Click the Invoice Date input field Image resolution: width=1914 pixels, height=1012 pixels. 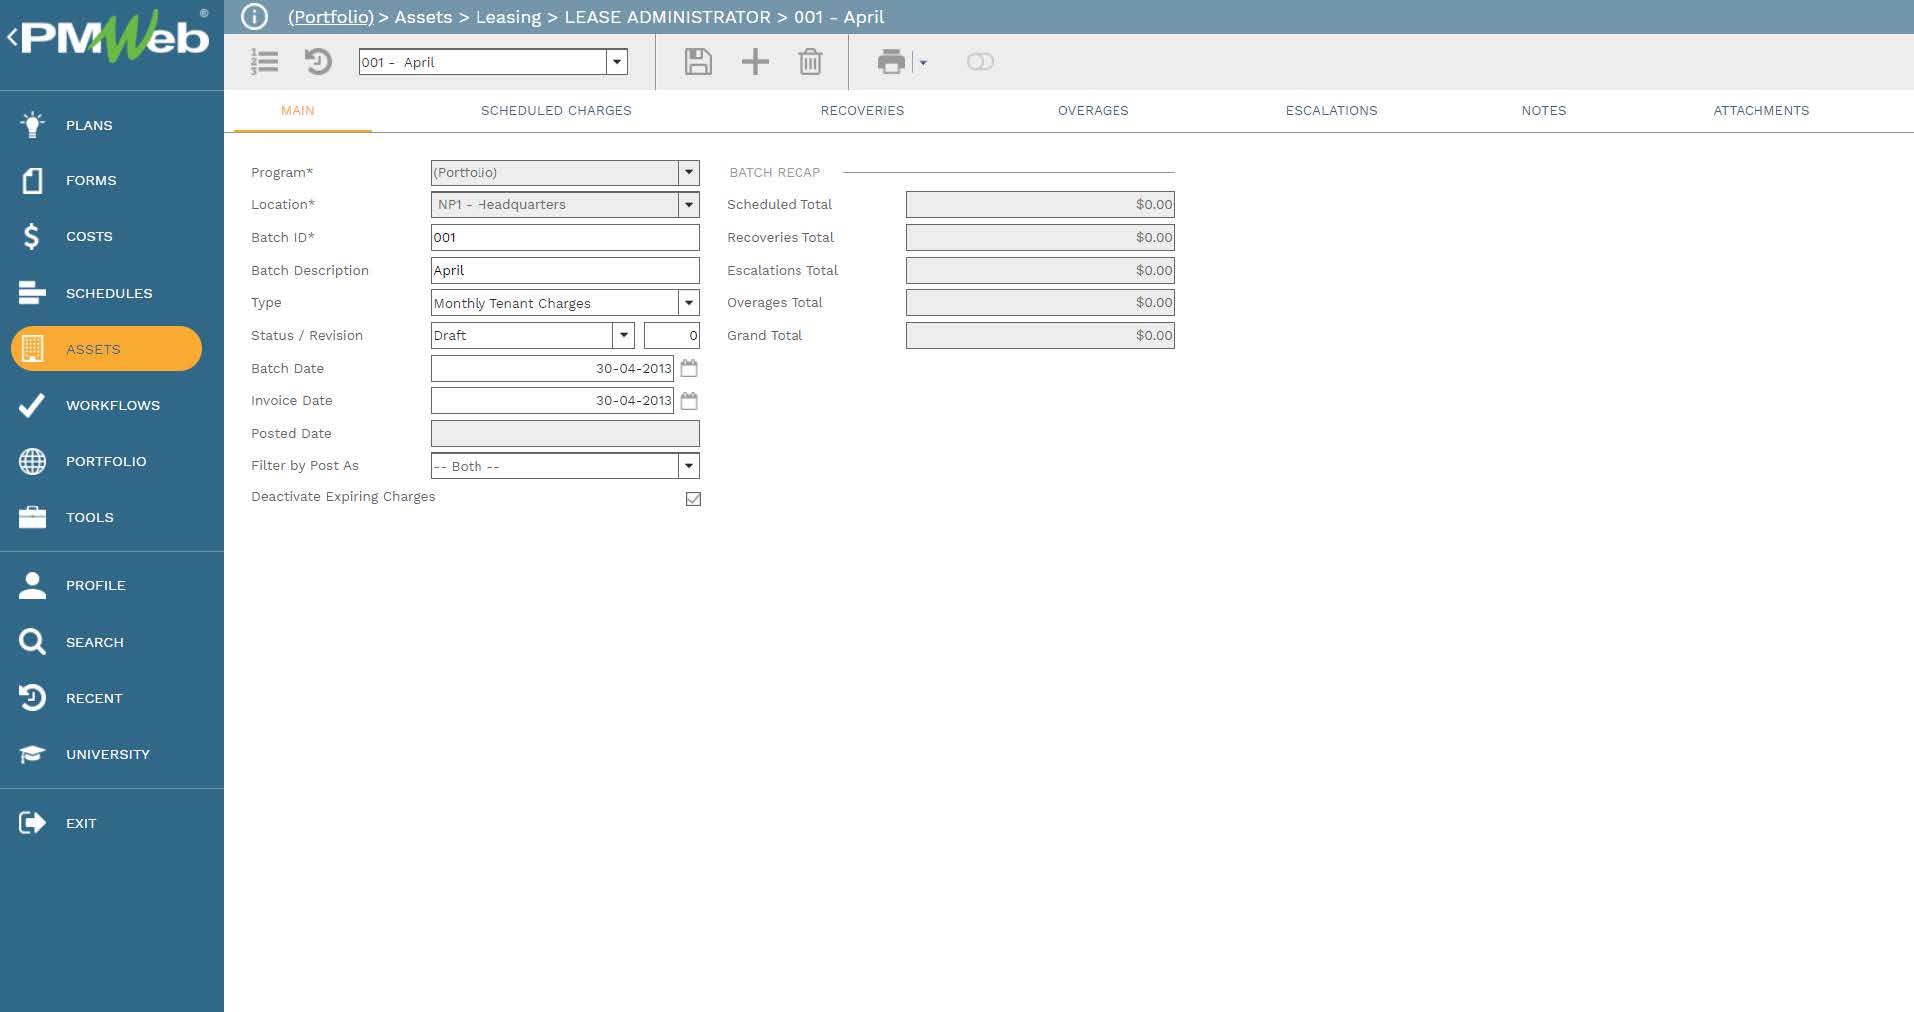pos(552,401)
